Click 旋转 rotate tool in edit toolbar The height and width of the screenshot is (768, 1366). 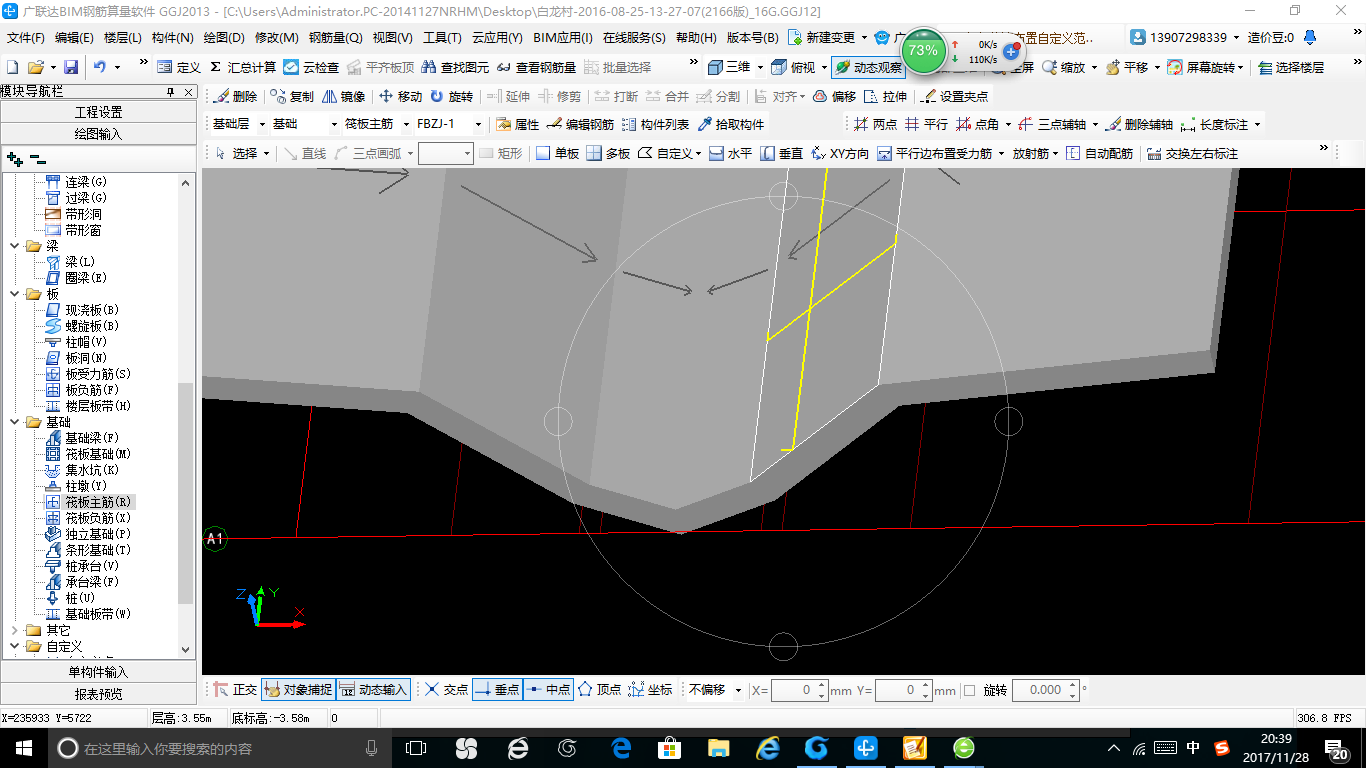452,97
